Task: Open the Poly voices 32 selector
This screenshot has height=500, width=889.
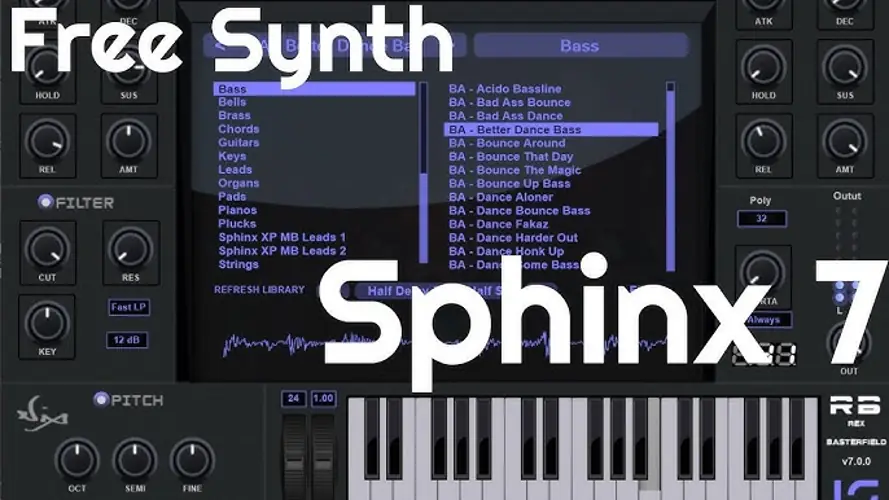Action: 762,219
